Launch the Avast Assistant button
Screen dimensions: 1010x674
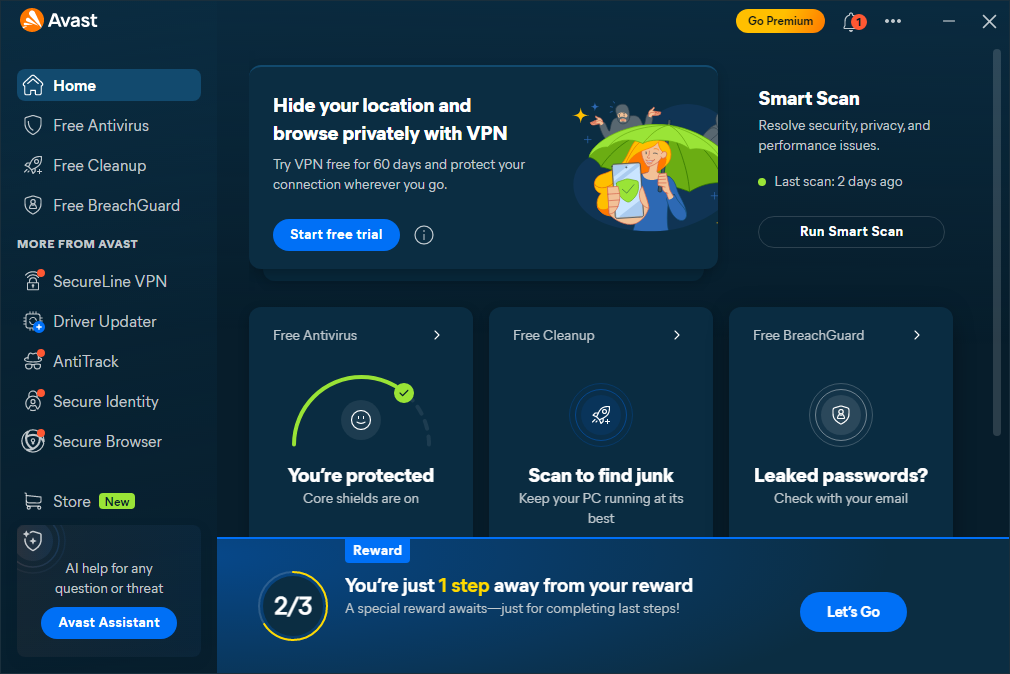point(109,622)
